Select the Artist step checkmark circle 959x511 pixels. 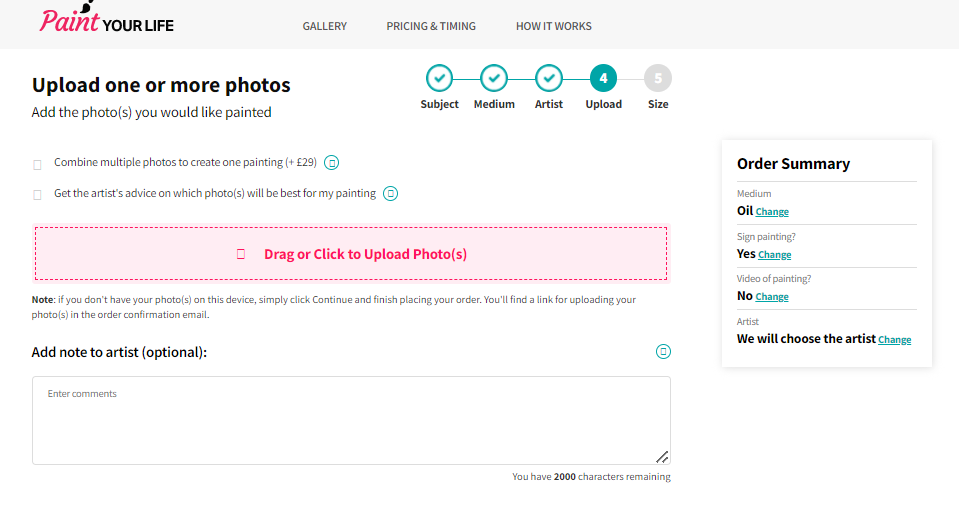pyautogui.click(x=549, y=78)
